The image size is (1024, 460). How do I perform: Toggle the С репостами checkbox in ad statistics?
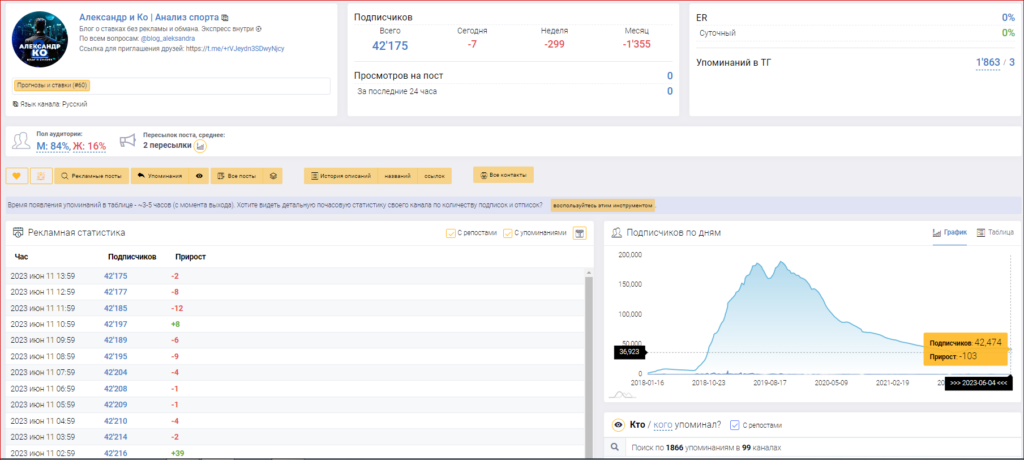(451, 233)
